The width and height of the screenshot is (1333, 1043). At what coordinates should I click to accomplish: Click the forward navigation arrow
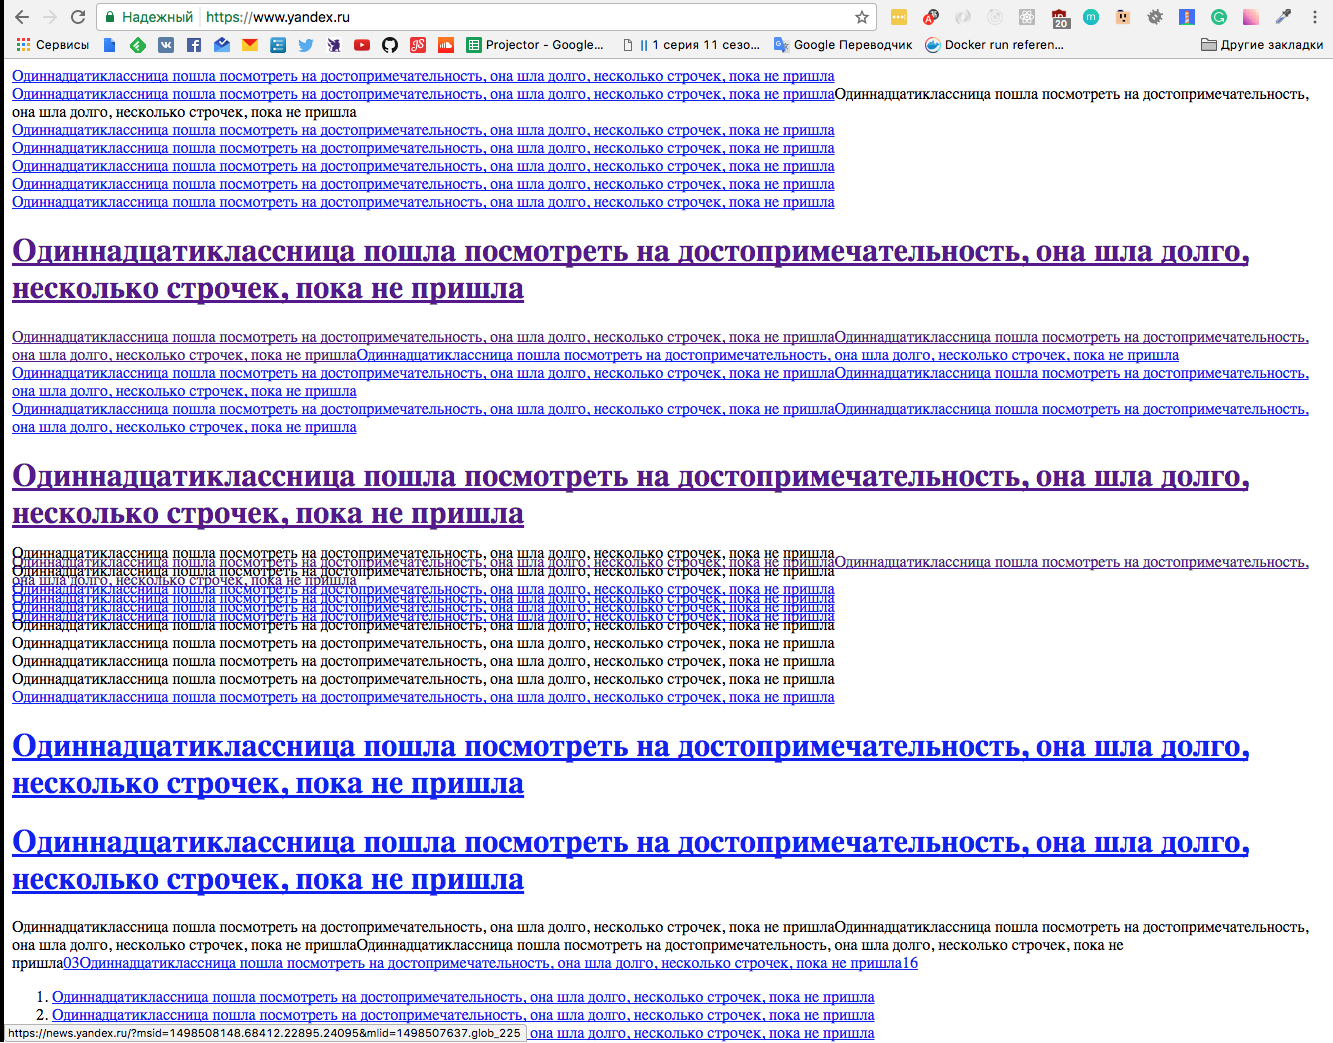[x=50, y=17]
